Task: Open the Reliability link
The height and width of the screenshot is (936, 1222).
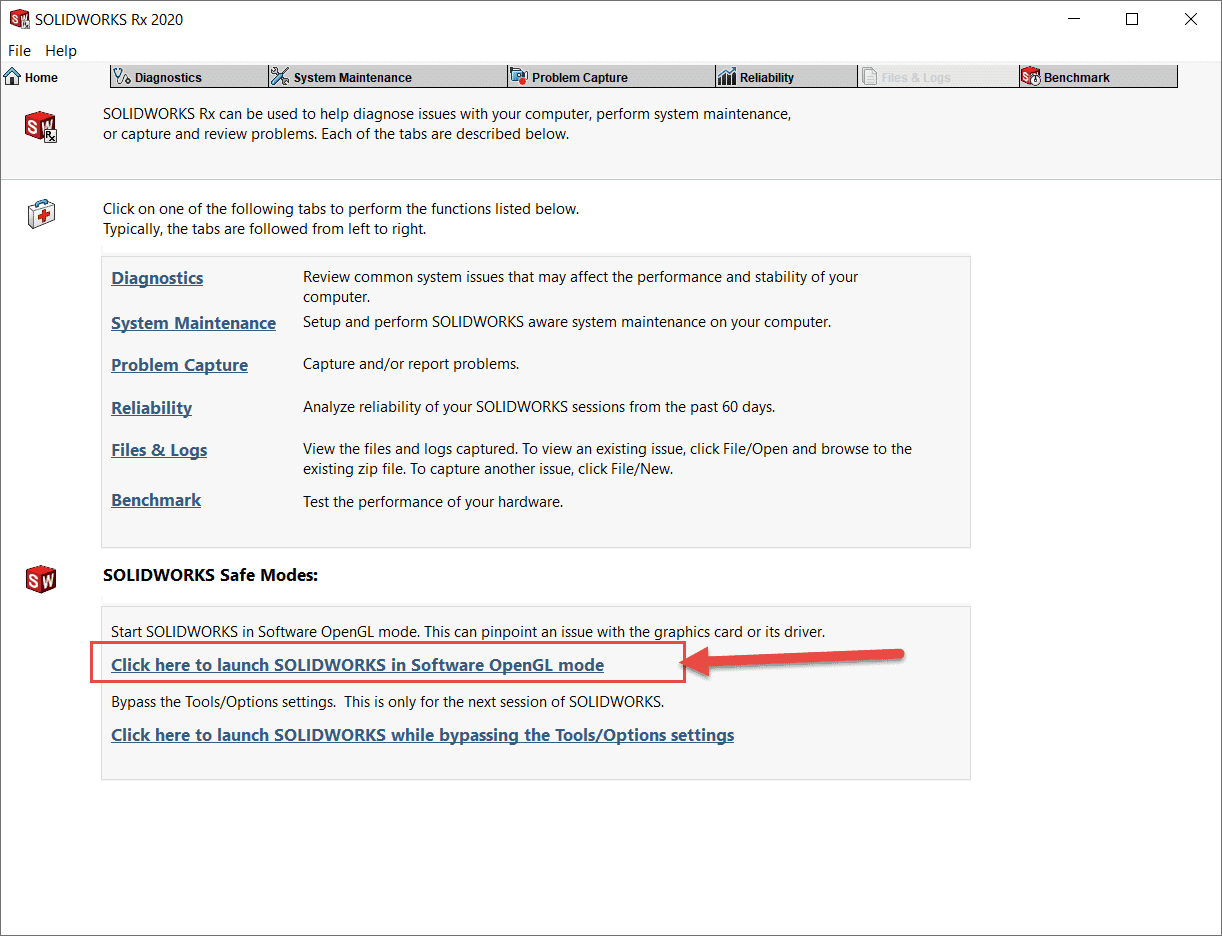Action: pos(151,408)
